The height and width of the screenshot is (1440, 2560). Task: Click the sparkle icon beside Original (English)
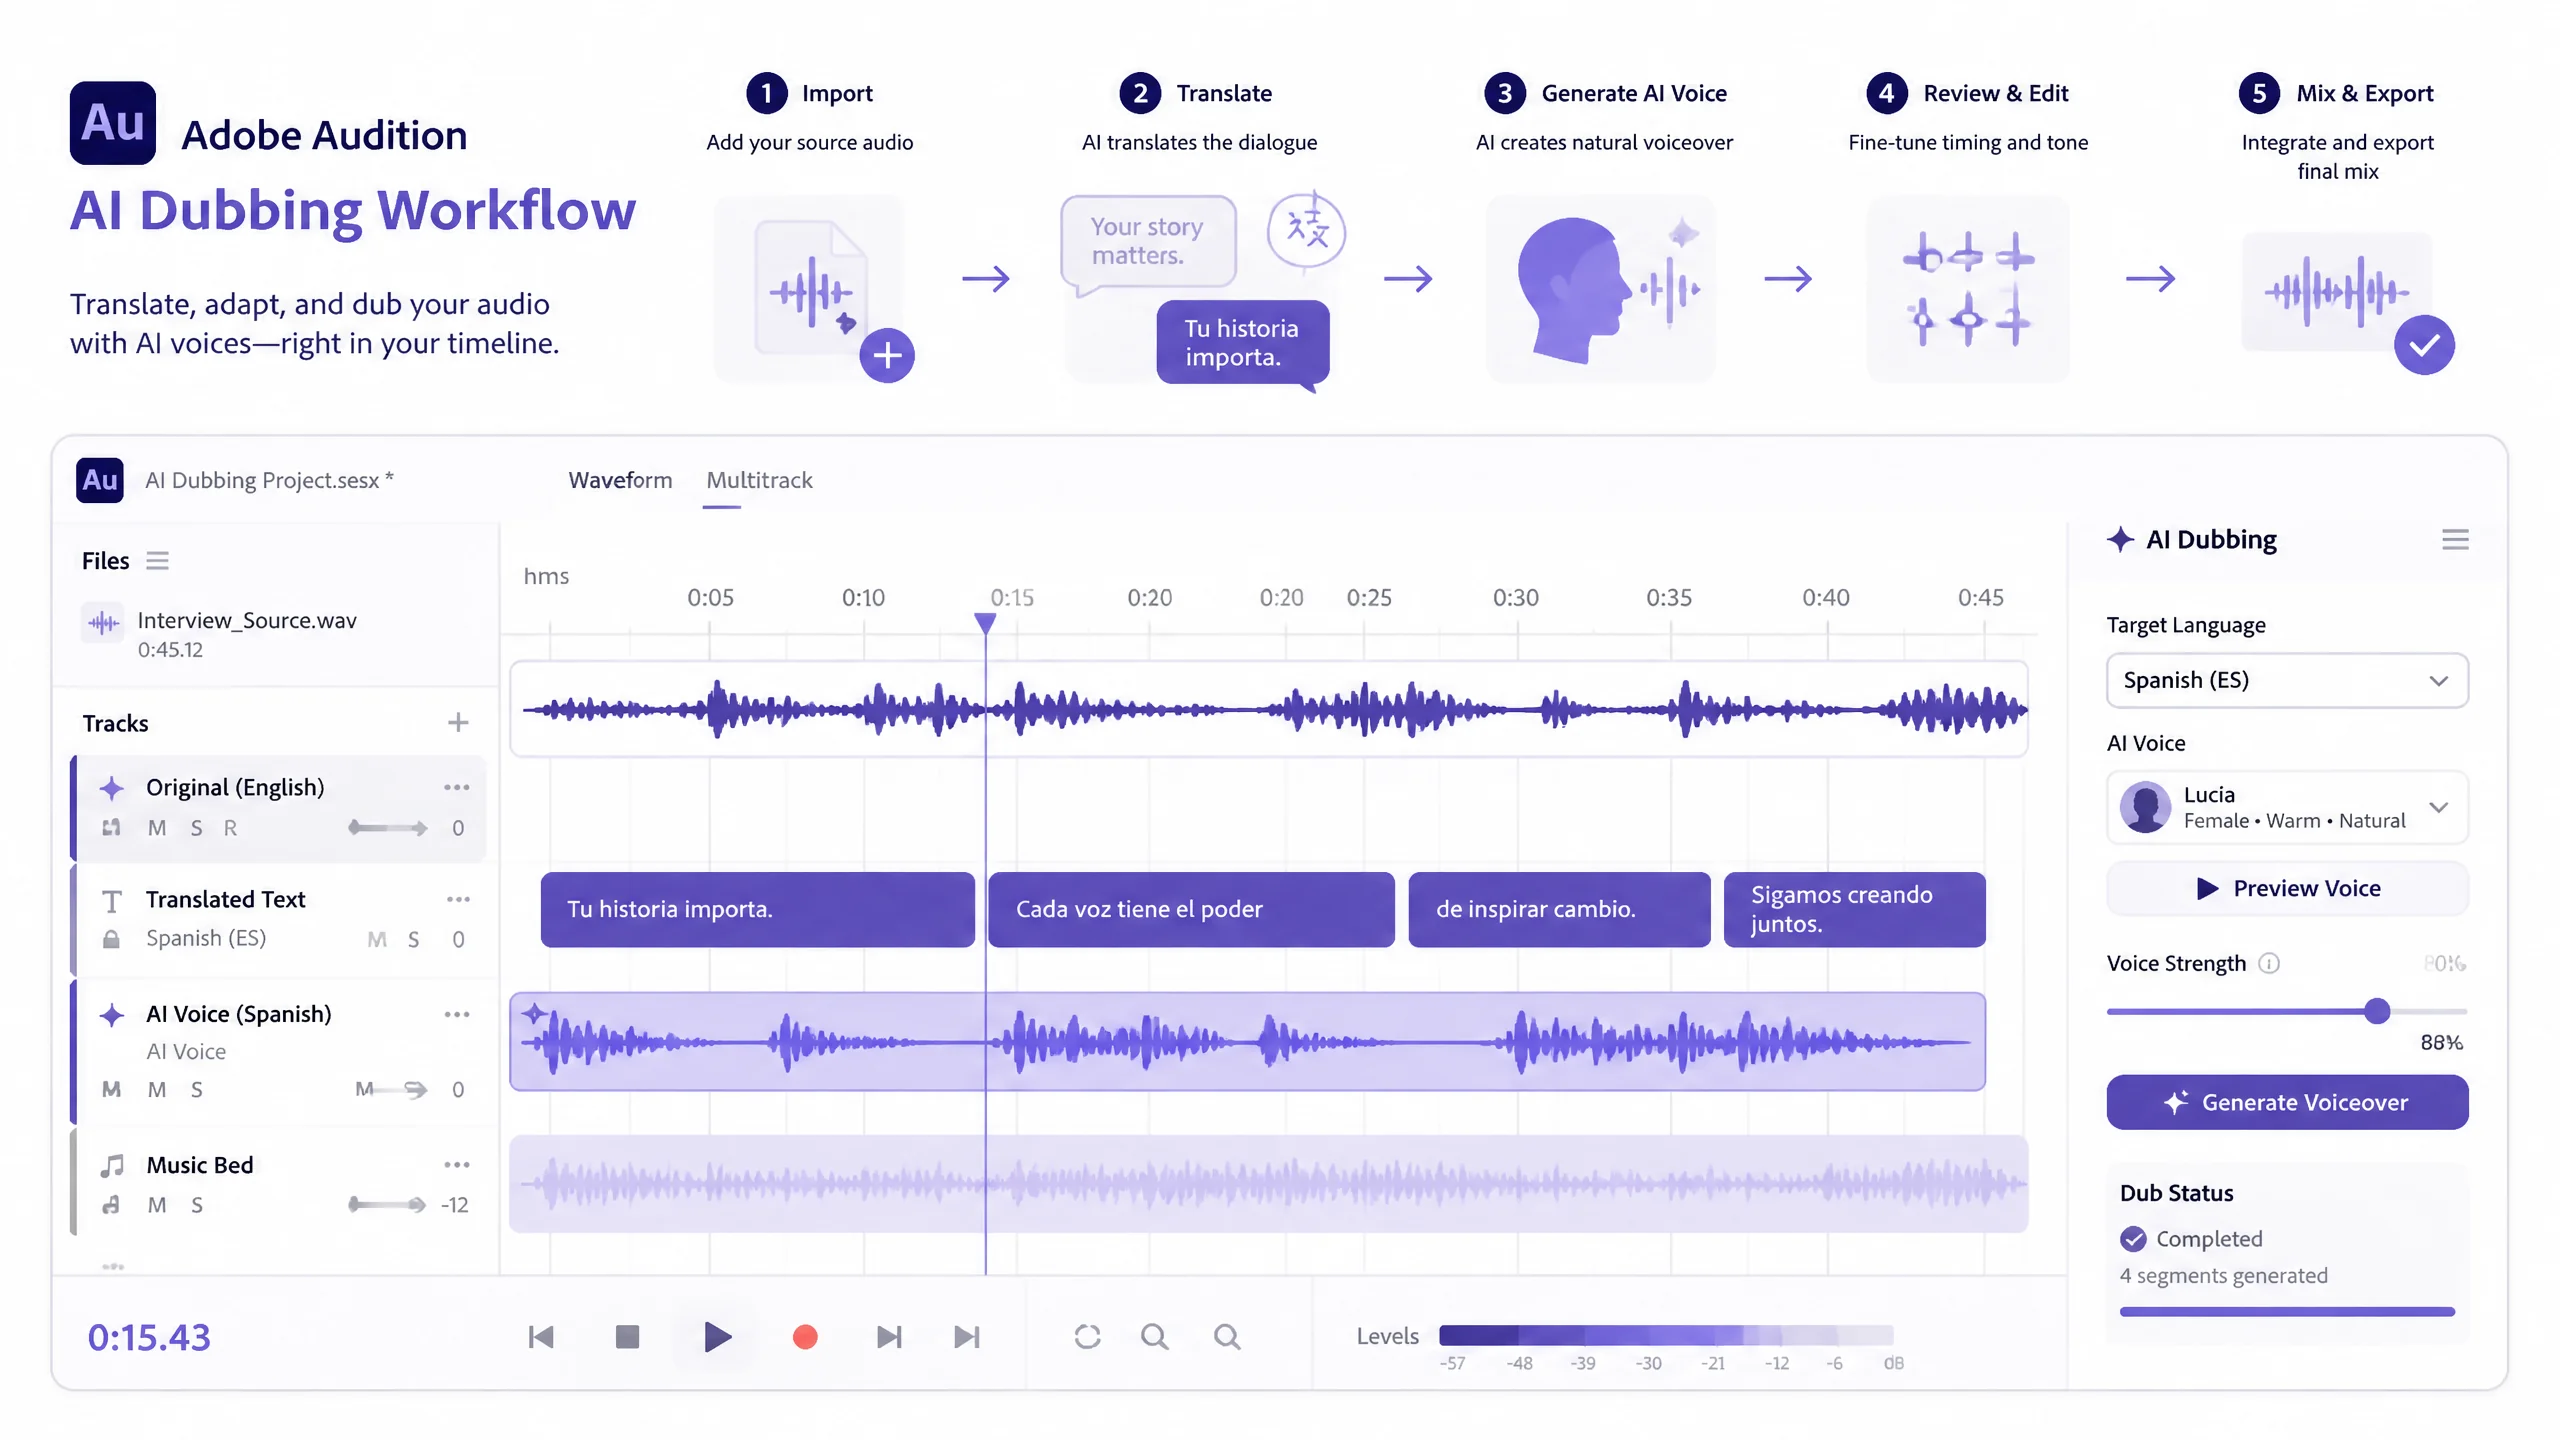coord(112,788)
